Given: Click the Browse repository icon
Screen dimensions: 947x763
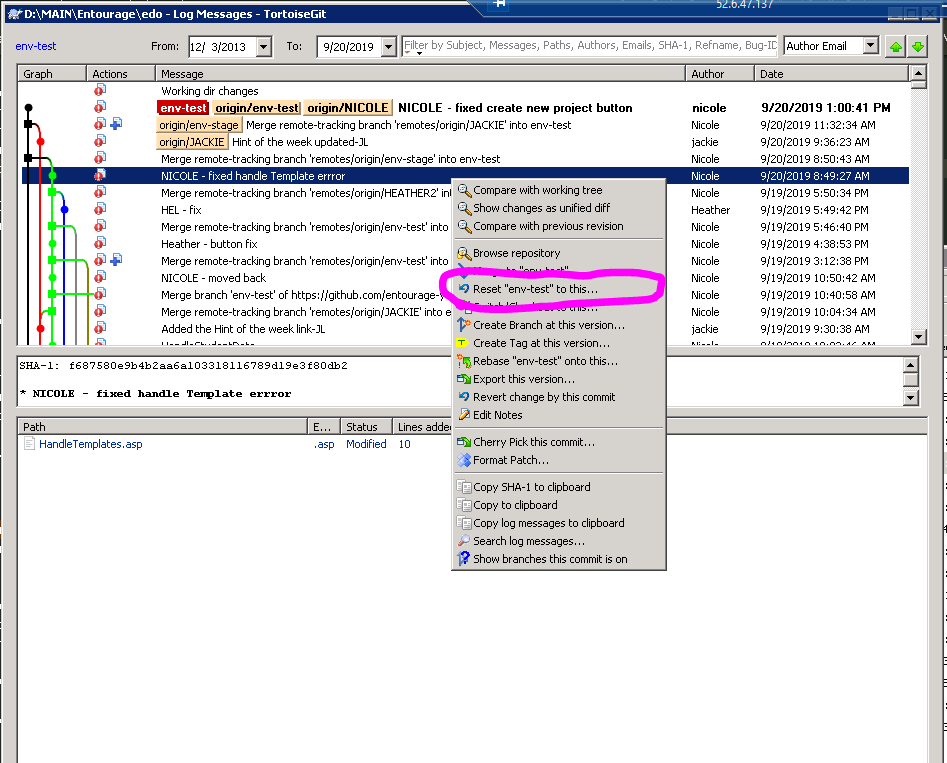Looking at the screenshot, I should click(x=464, y=253).
